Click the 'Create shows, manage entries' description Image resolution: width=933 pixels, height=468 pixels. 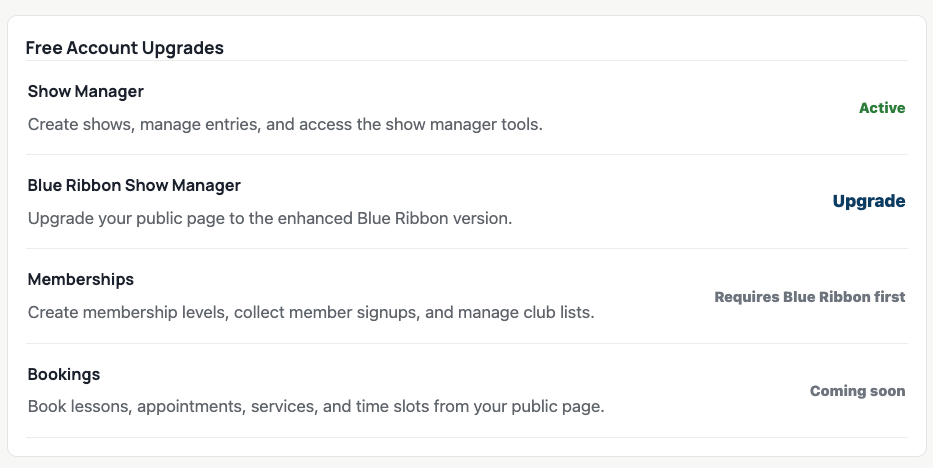[285, 124]
